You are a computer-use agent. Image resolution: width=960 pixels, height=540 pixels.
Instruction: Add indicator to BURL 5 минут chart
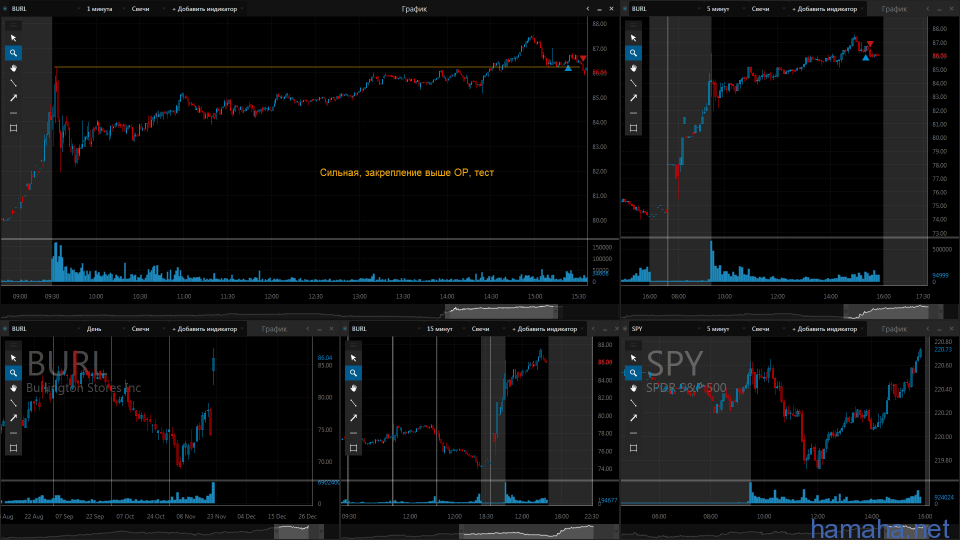(827, 9)
